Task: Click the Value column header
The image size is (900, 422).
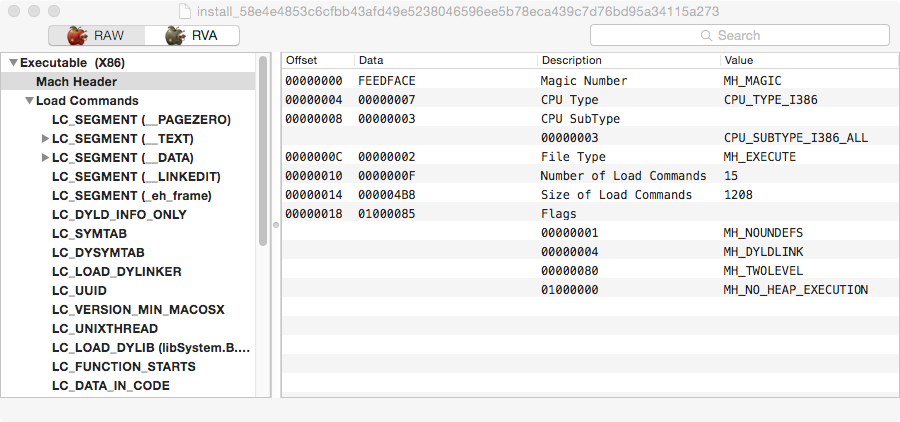Action: [807, 61]
